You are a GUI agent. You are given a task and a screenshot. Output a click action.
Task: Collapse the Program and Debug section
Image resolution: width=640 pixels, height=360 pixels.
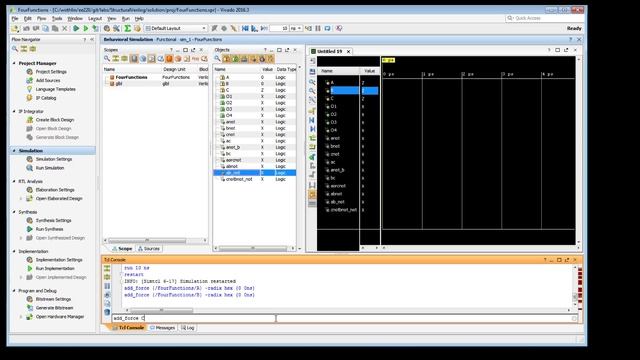click(x=14, y=291)
